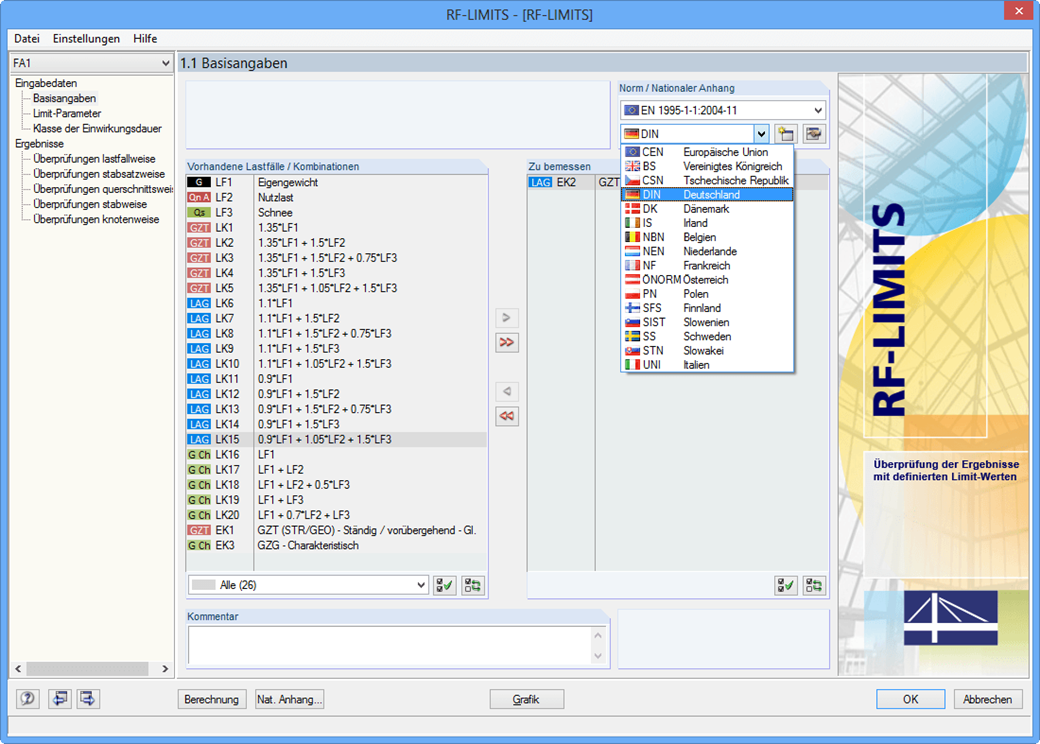Select all in available load cases list
This screenshot has height=744, width=1040.
pyautogui.click(x=444, y=586)
